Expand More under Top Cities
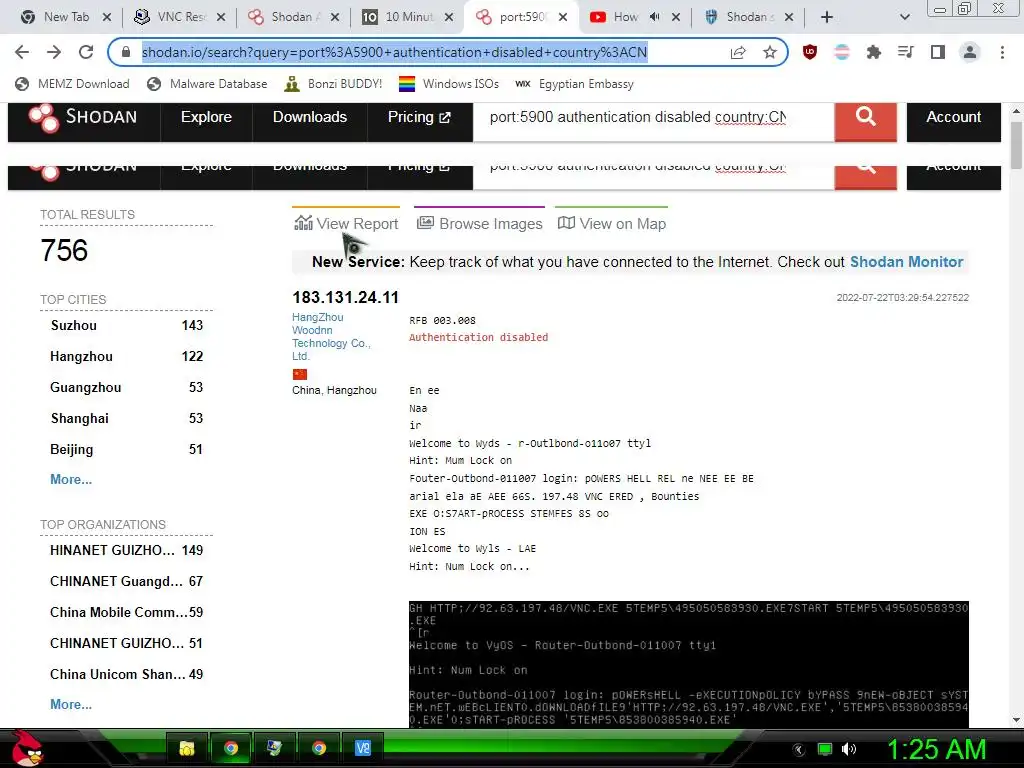 [x=71, y=479]
